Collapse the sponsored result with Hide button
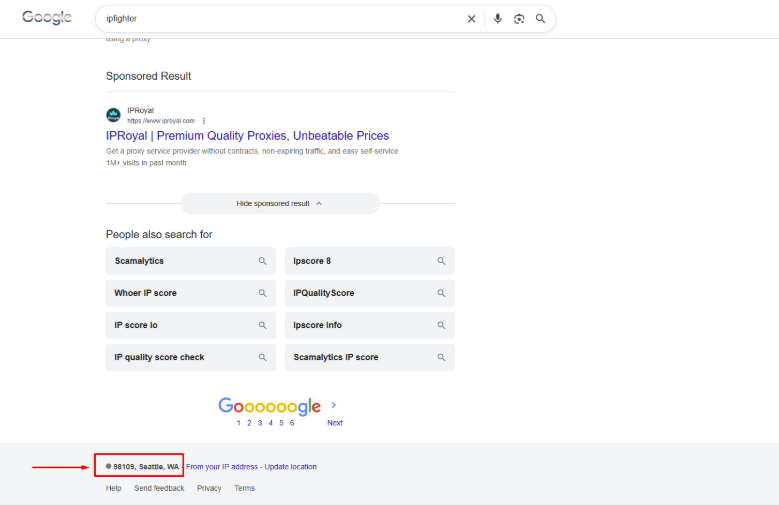The image size is (779, 505). tap(280, 203)
